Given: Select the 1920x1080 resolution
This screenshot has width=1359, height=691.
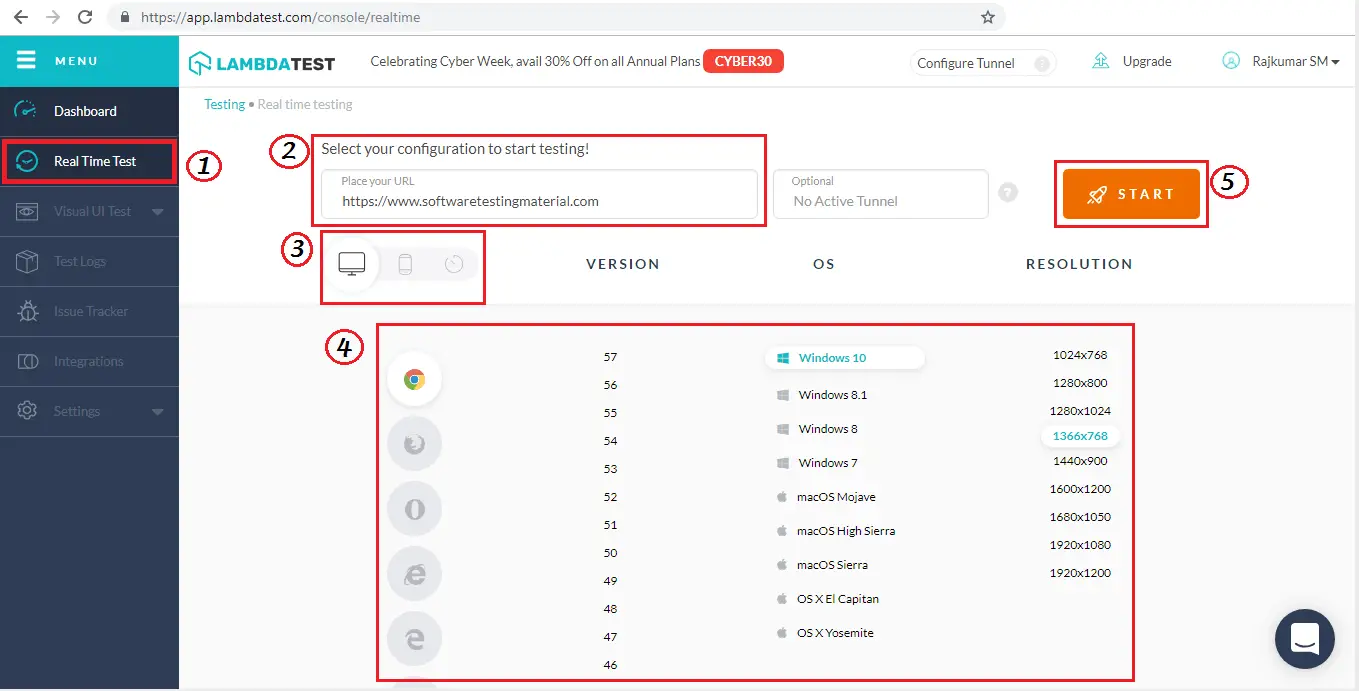Looking at the screenshot, I should tap(1080, 545).
